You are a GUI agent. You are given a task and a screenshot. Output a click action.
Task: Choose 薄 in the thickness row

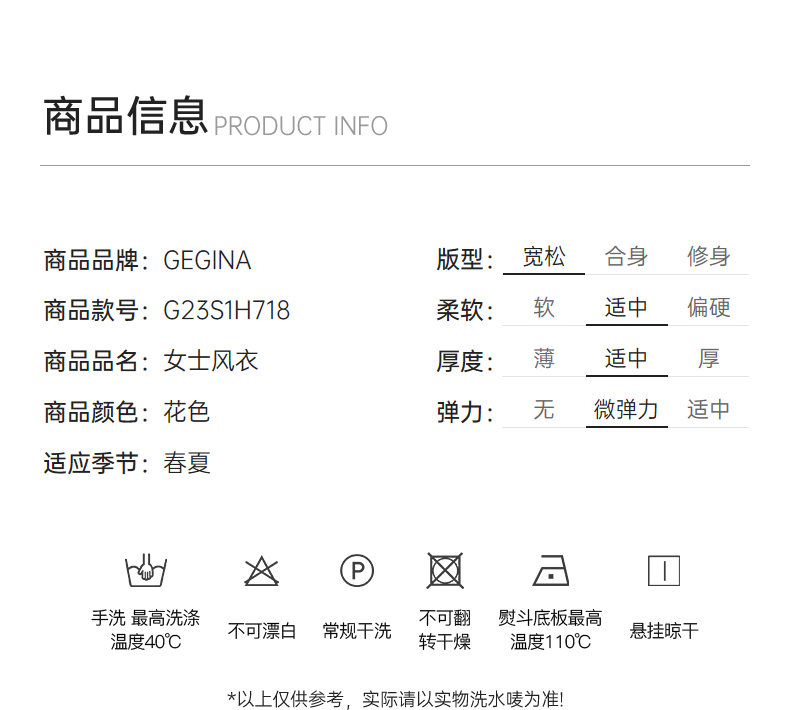pos(544,359)
